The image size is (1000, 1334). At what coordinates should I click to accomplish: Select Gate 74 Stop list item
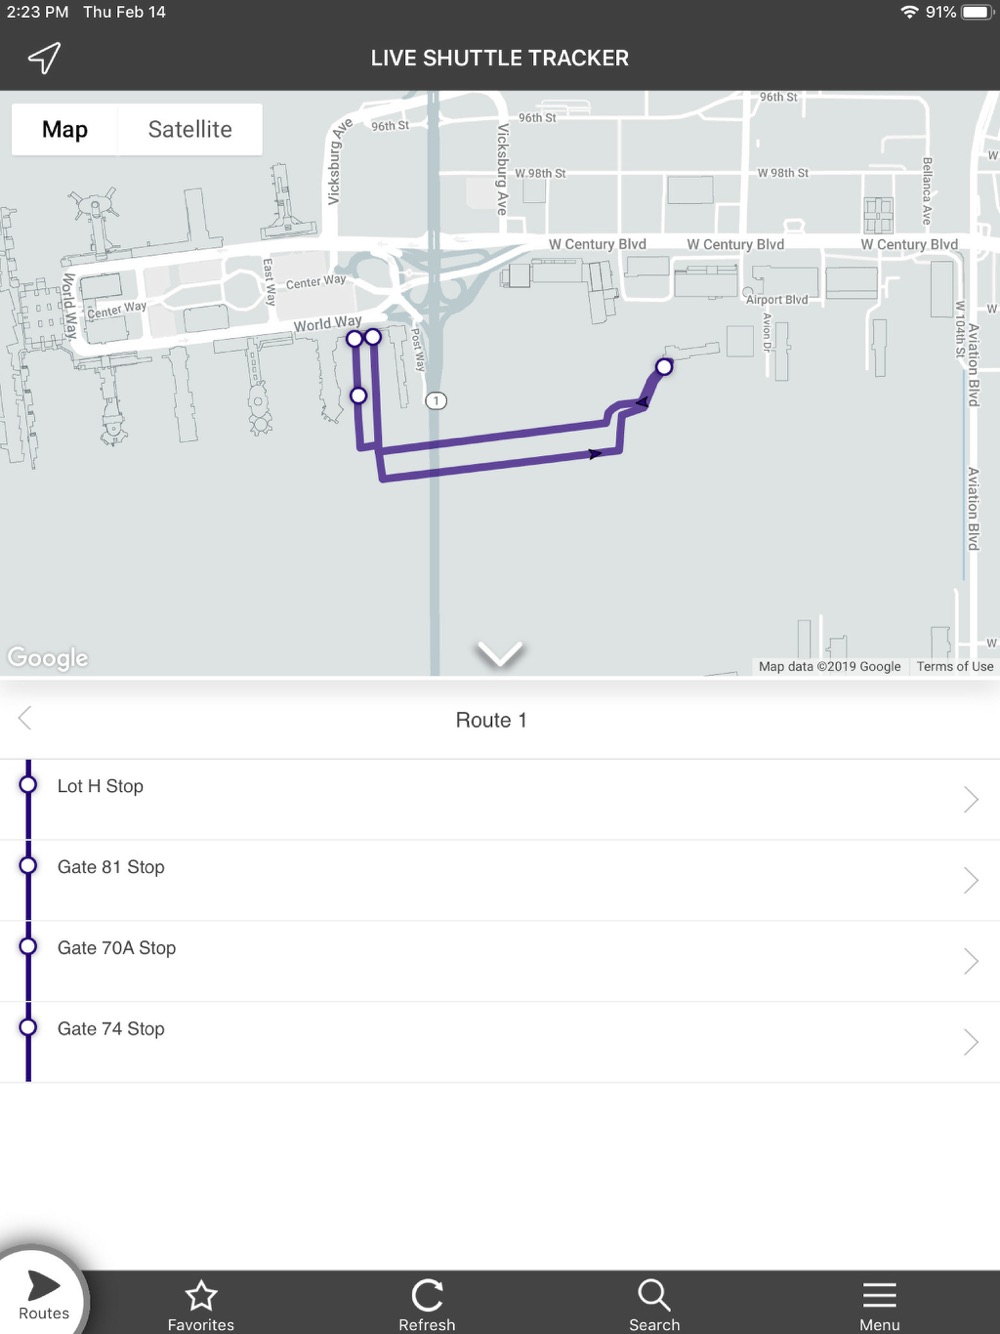coord(500,1042)
